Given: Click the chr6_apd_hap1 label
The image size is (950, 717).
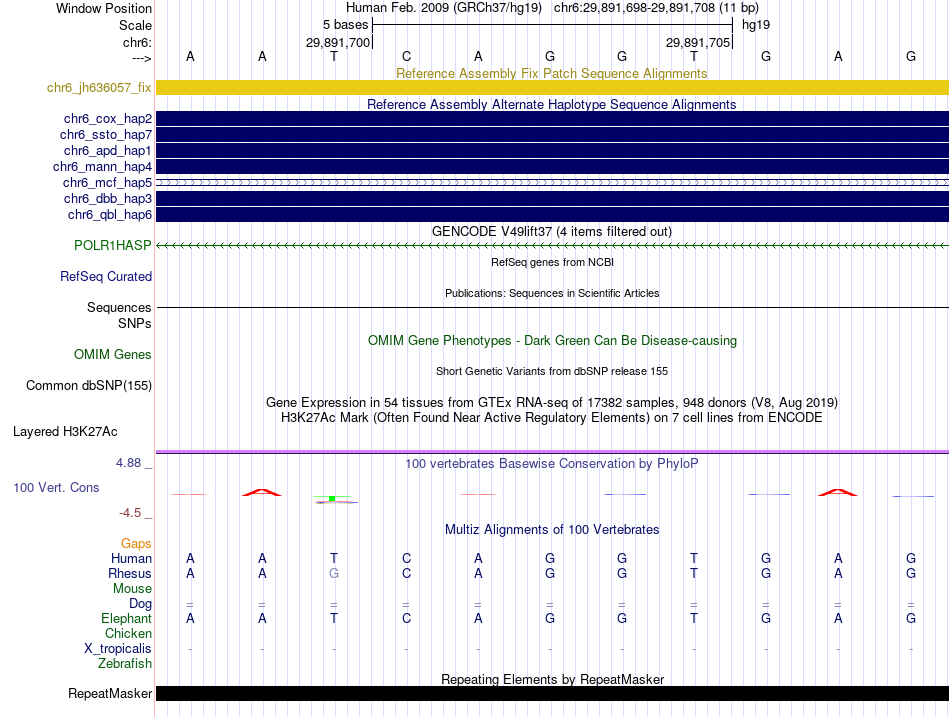Looking at the screenshot, I should tap(108, 150).
